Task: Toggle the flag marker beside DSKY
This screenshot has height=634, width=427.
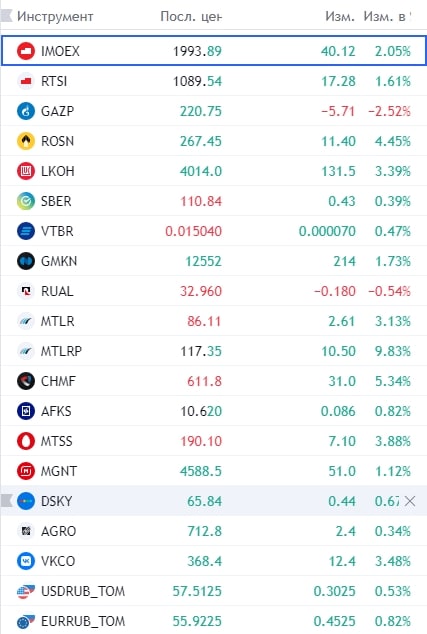Action: coord(7,501)
